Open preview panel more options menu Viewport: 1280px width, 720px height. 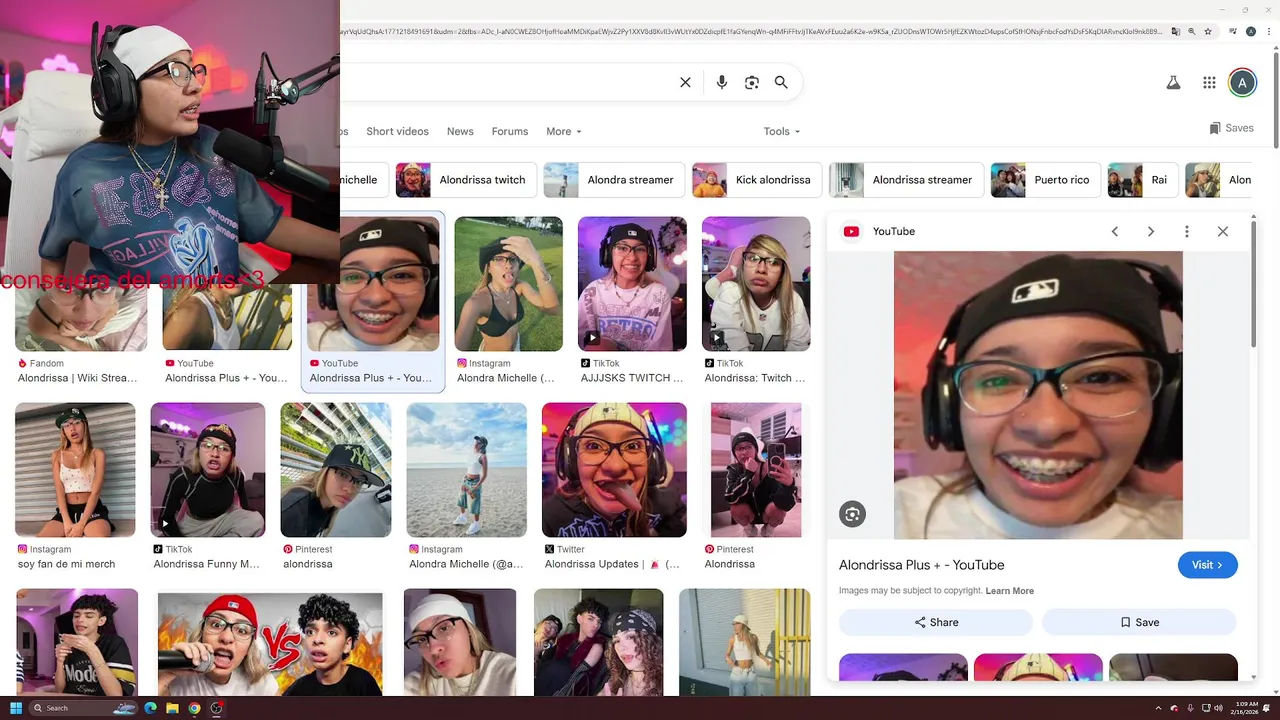1187,231
